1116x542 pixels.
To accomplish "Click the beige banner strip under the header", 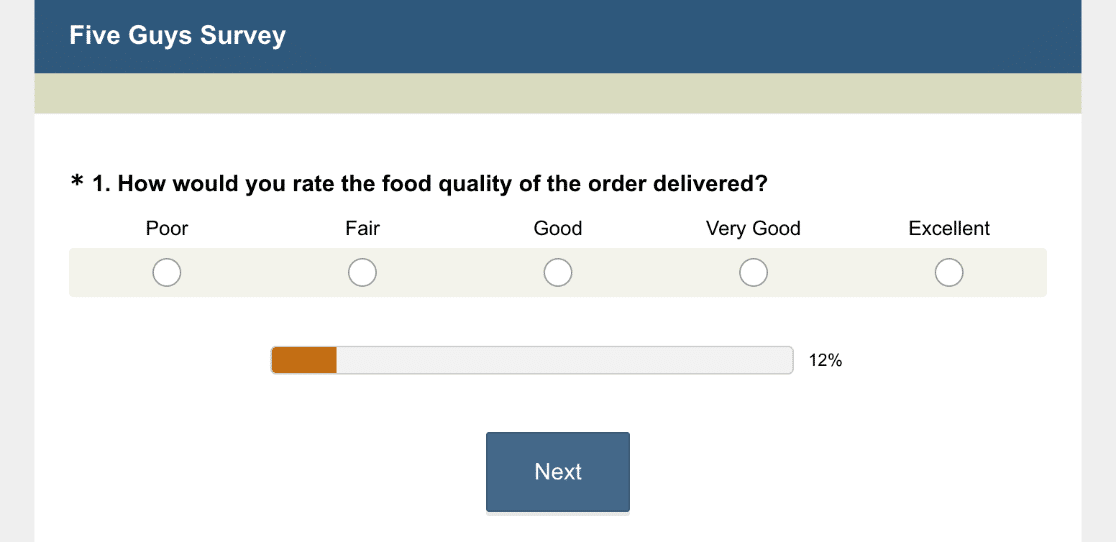I will (x=558, y=93).
